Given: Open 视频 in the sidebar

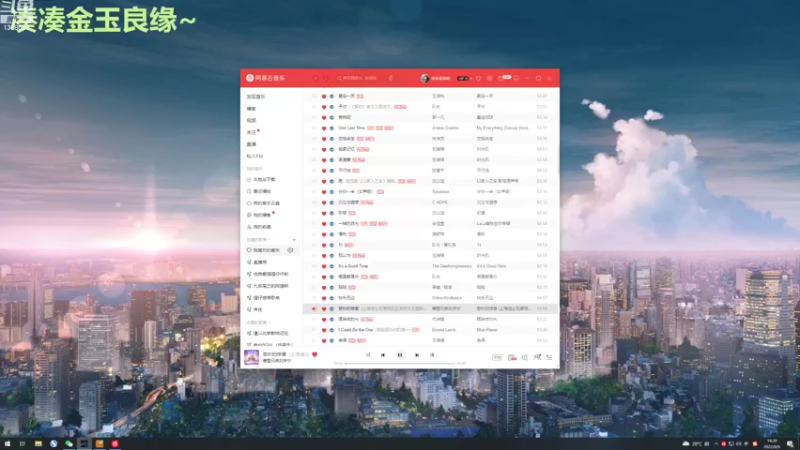Looking at the screenshot, I should pyautogui.click(x=252, y=120).
